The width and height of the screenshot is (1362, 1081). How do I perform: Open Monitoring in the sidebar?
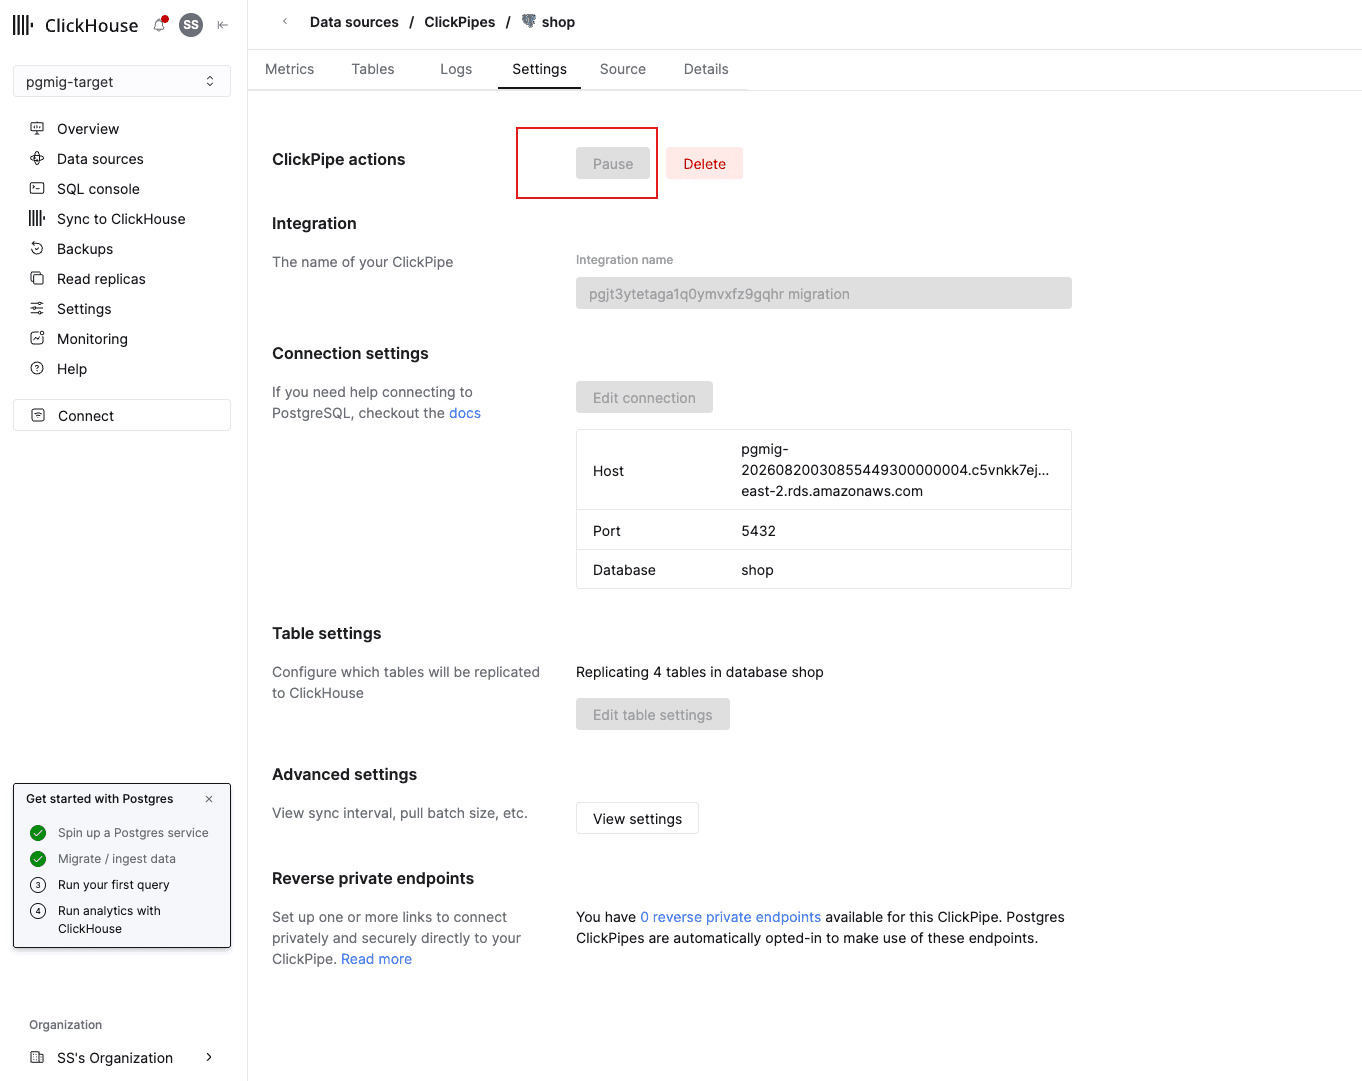tap(92, 339)
